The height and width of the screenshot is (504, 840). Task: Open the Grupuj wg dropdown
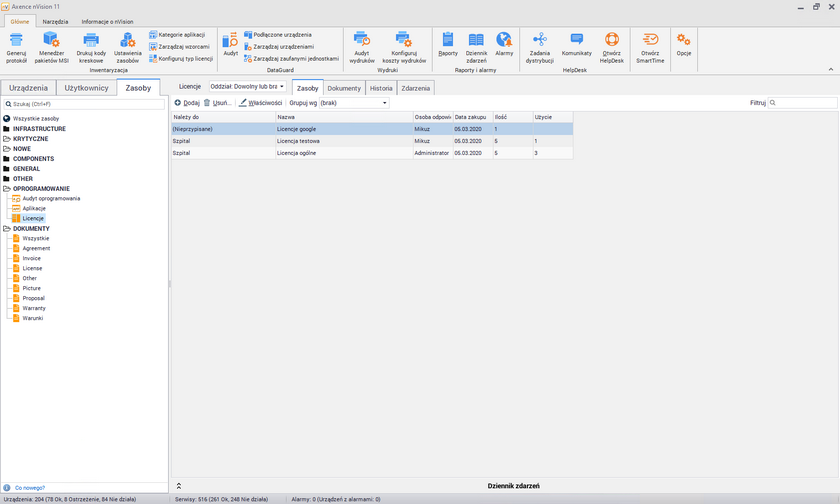point(353,103)
